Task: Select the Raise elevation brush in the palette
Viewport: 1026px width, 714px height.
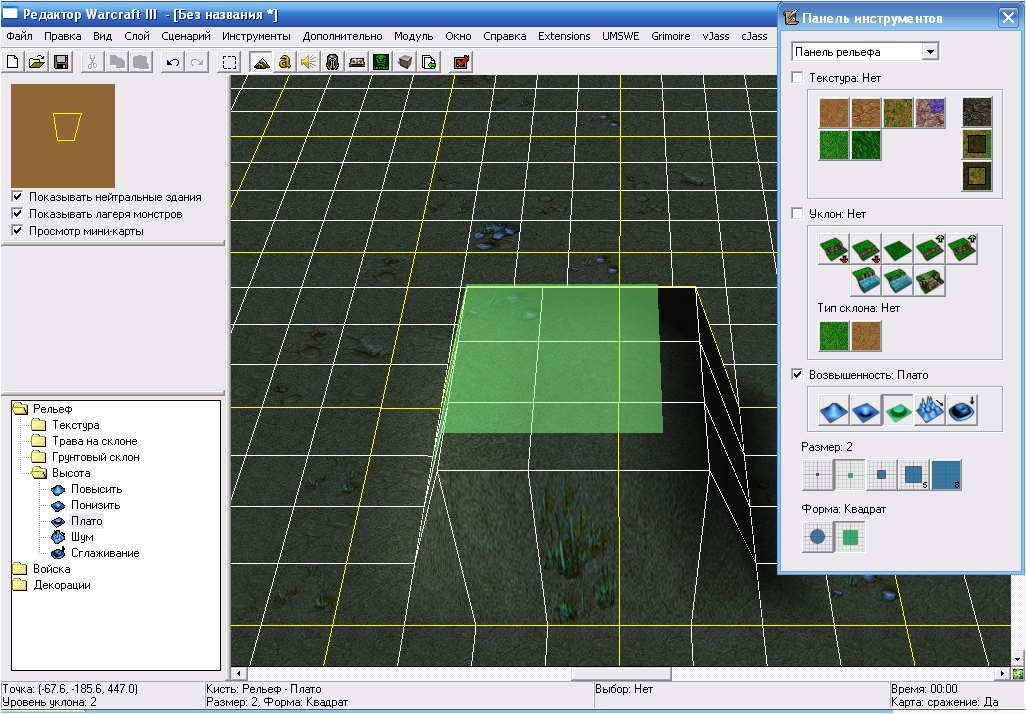Action: click(832, 410)
